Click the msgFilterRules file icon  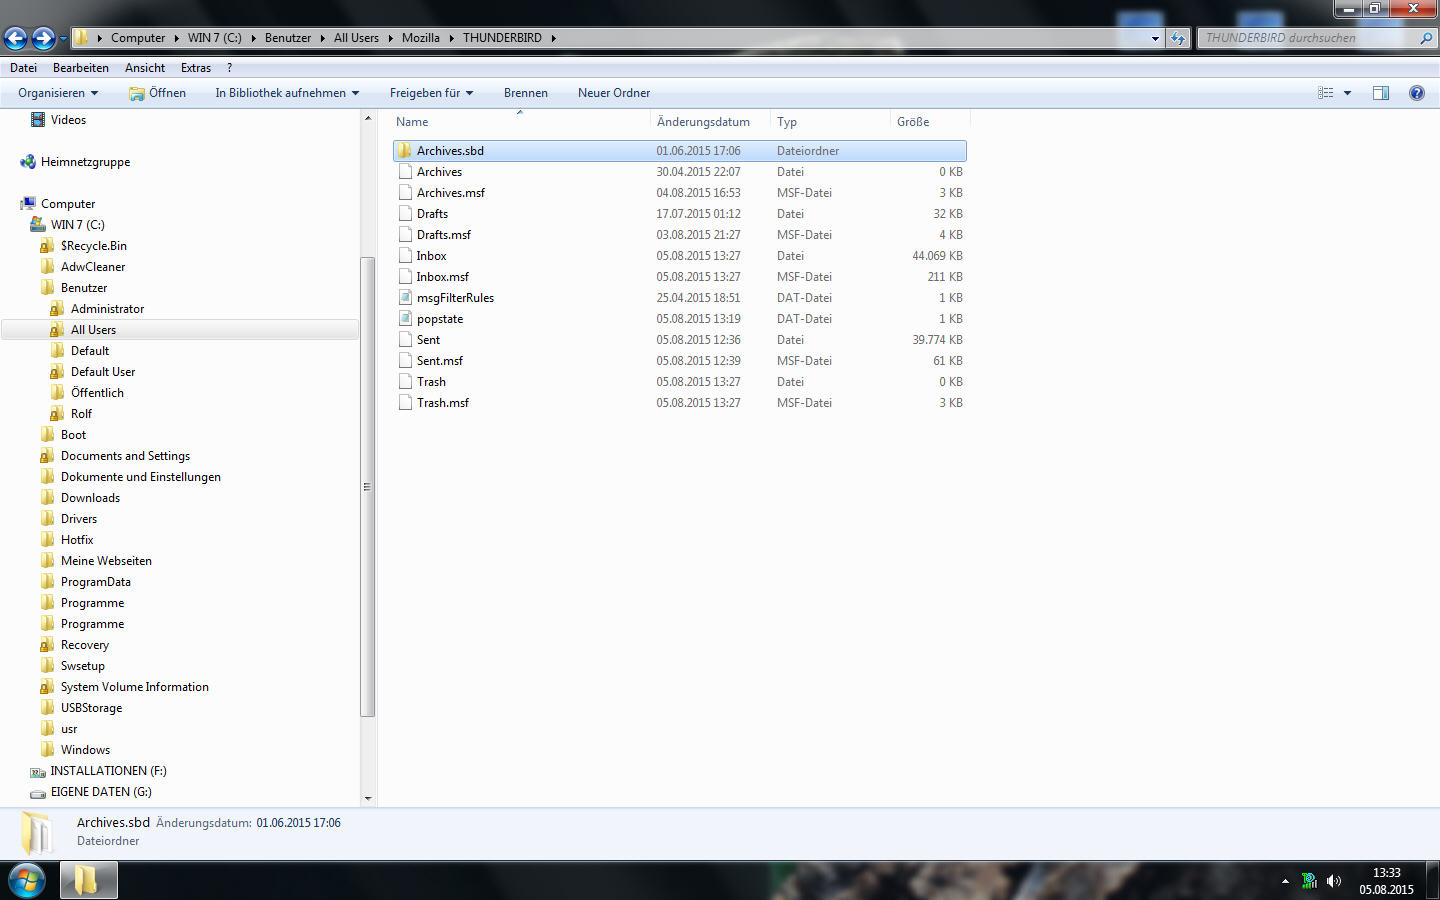[x=405, y=298]
